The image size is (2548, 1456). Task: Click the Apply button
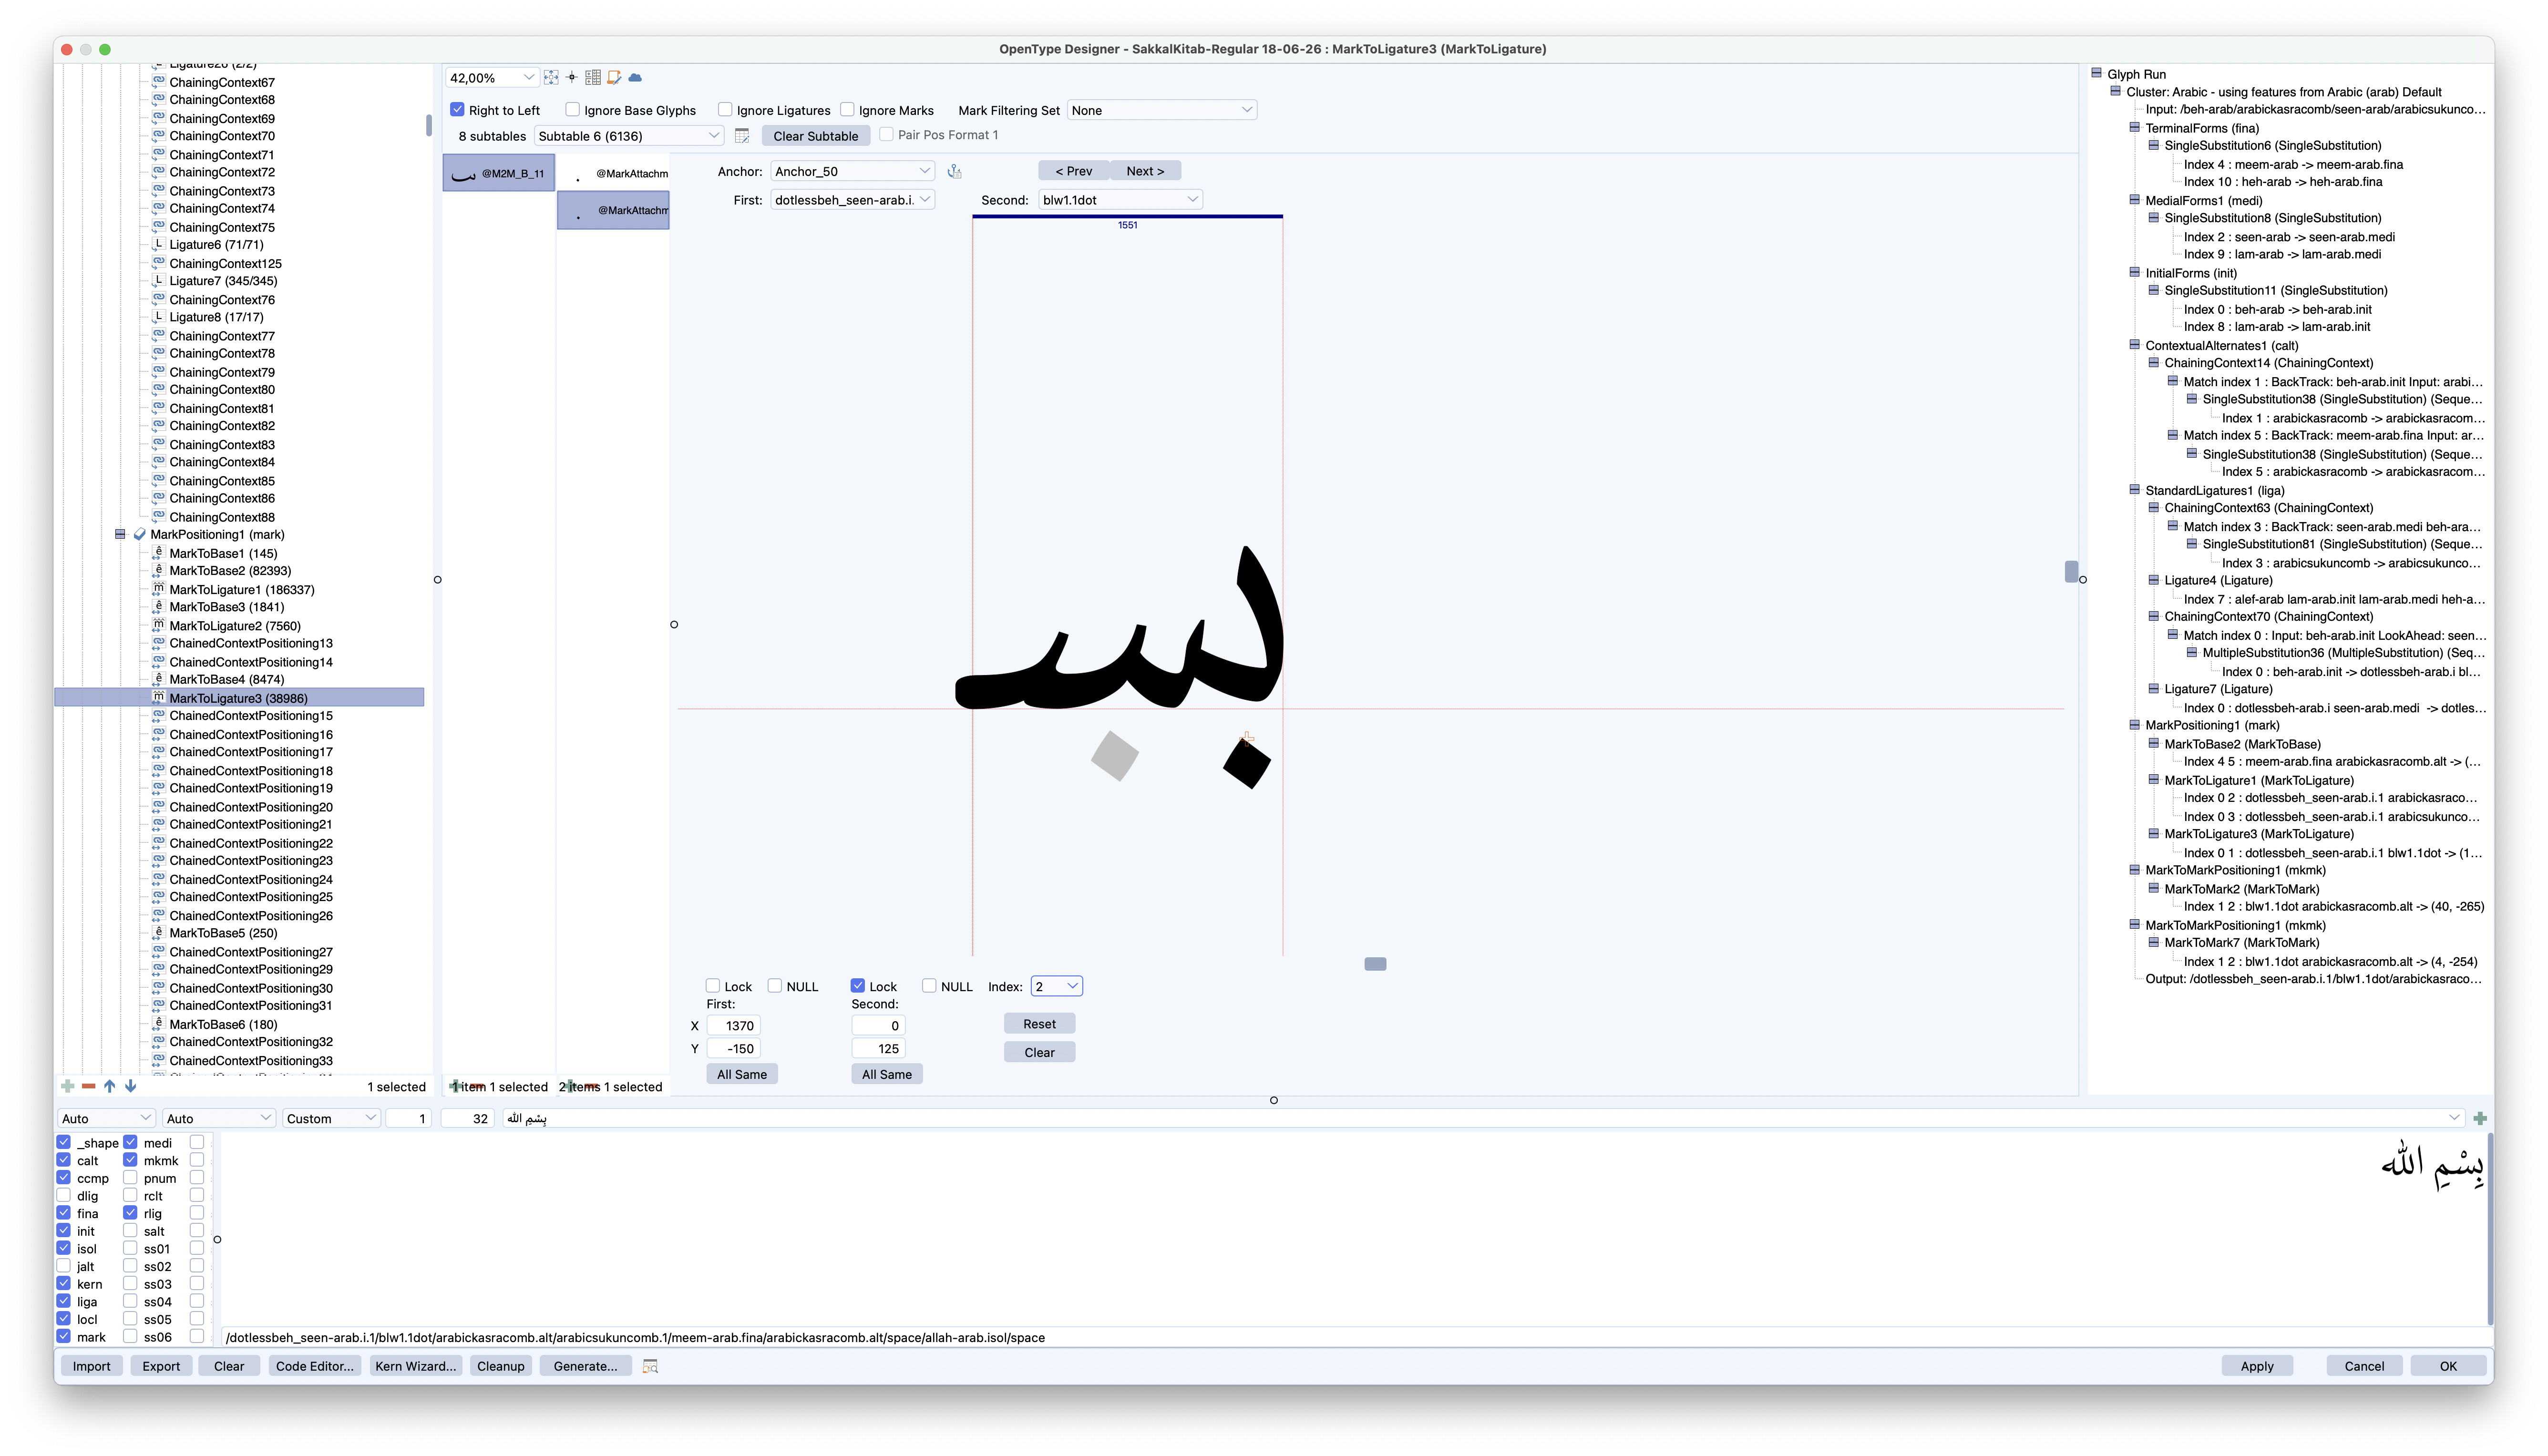2257,1366
